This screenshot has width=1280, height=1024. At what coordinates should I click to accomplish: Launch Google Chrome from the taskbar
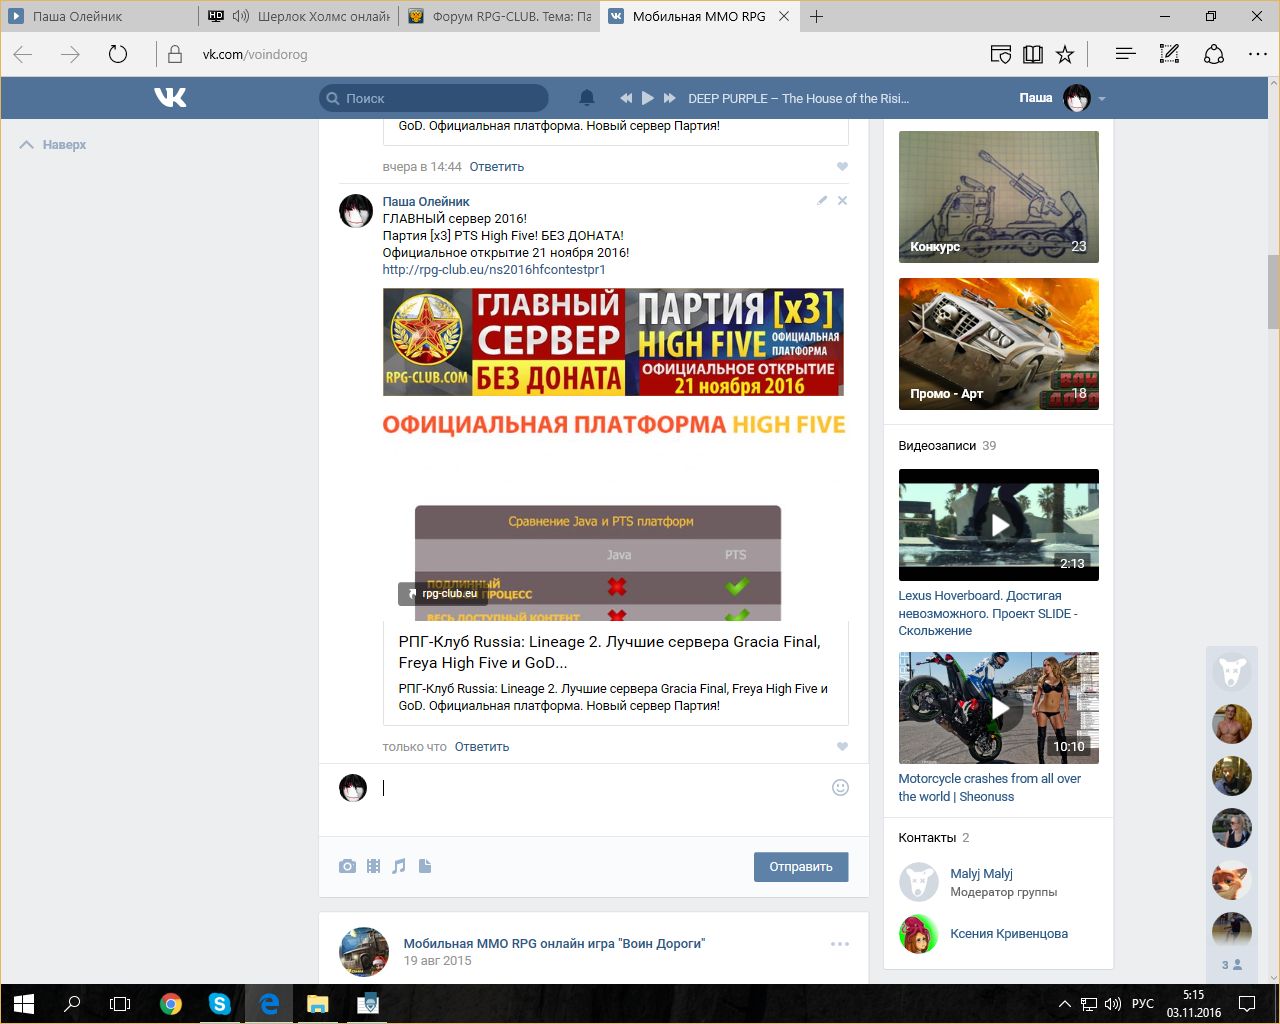coord(171,1004)
